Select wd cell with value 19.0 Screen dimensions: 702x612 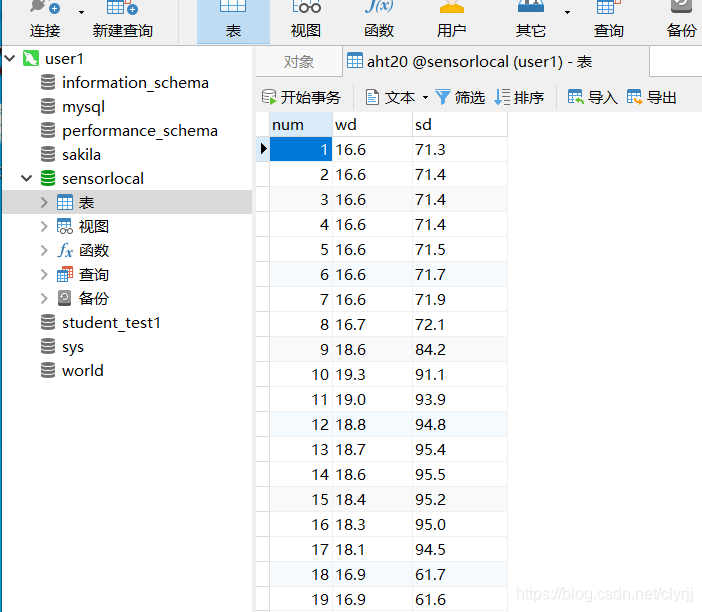pyautogui.click(x=372, y=399)
